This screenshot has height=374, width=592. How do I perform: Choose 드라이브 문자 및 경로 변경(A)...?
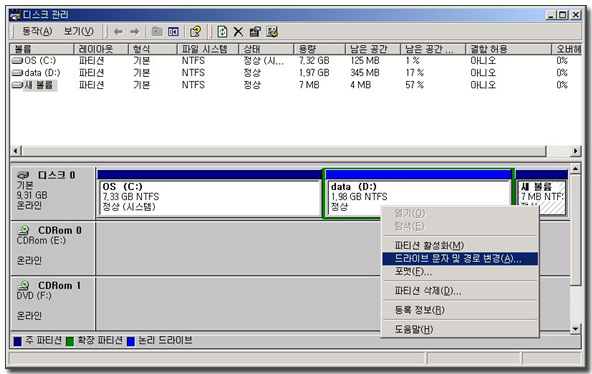460,259
